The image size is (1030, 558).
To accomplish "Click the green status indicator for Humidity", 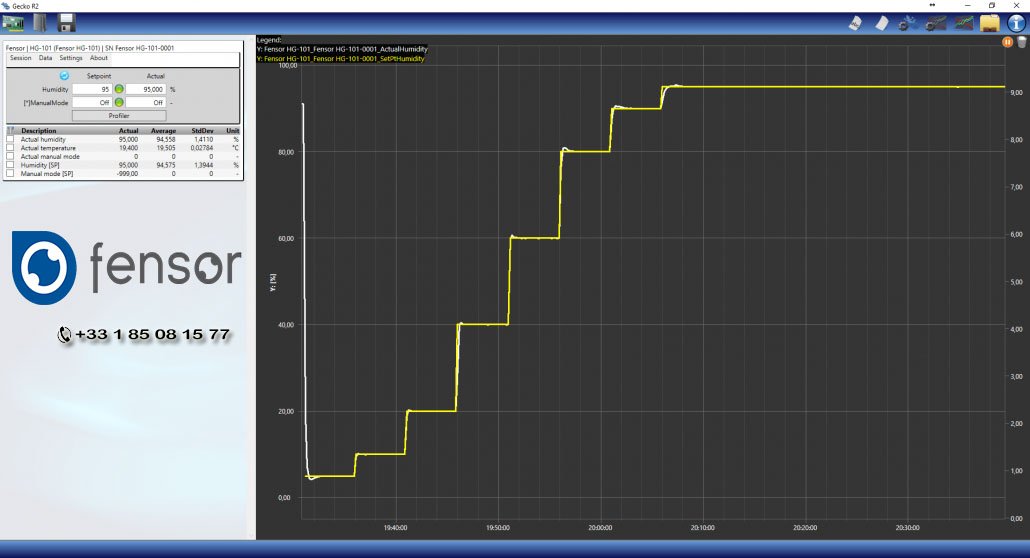I will 119,89.
